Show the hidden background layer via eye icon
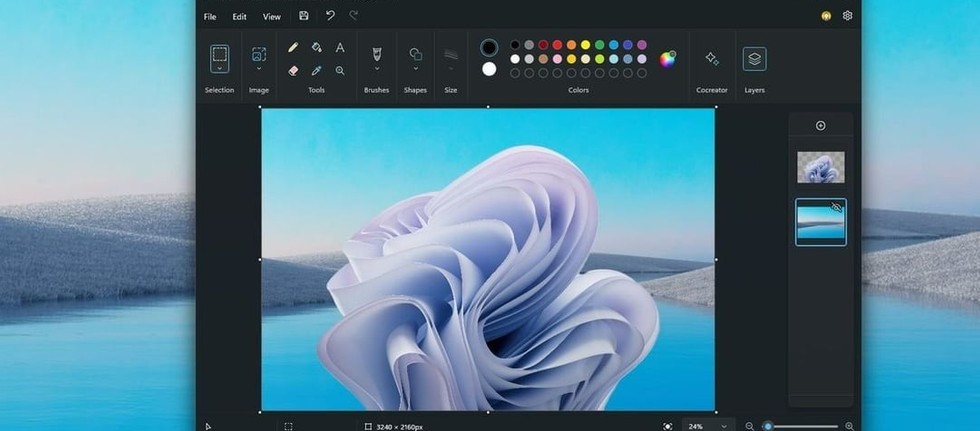The height and width of the screenshot is (431, 980). pos(836,207)
